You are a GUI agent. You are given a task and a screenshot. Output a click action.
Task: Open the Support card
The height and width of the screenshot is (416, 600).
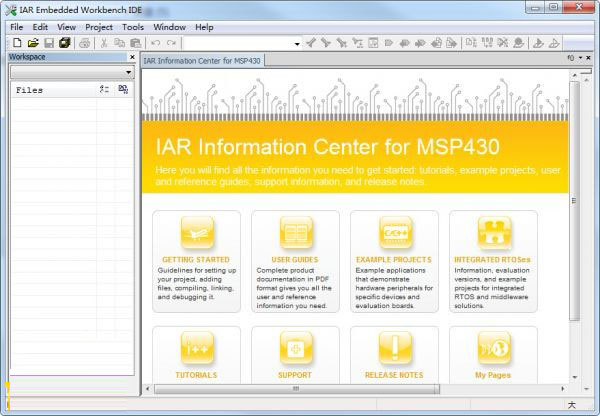tap(295, 355)
